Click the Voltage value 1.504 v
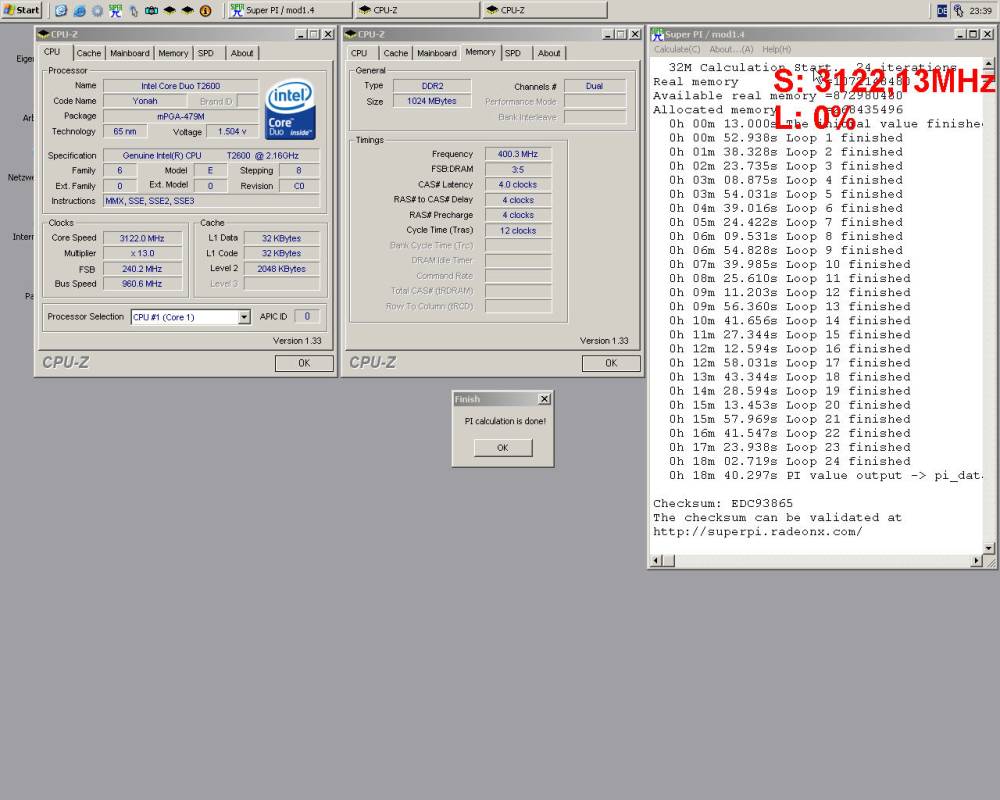1000x800 pixels. pyautogui.click(x=232, y=131)
